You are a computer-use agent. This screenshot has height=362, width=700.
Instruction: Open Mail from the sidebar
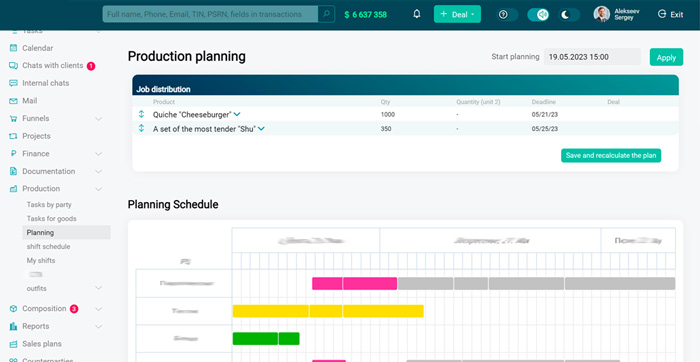(29, 101)
